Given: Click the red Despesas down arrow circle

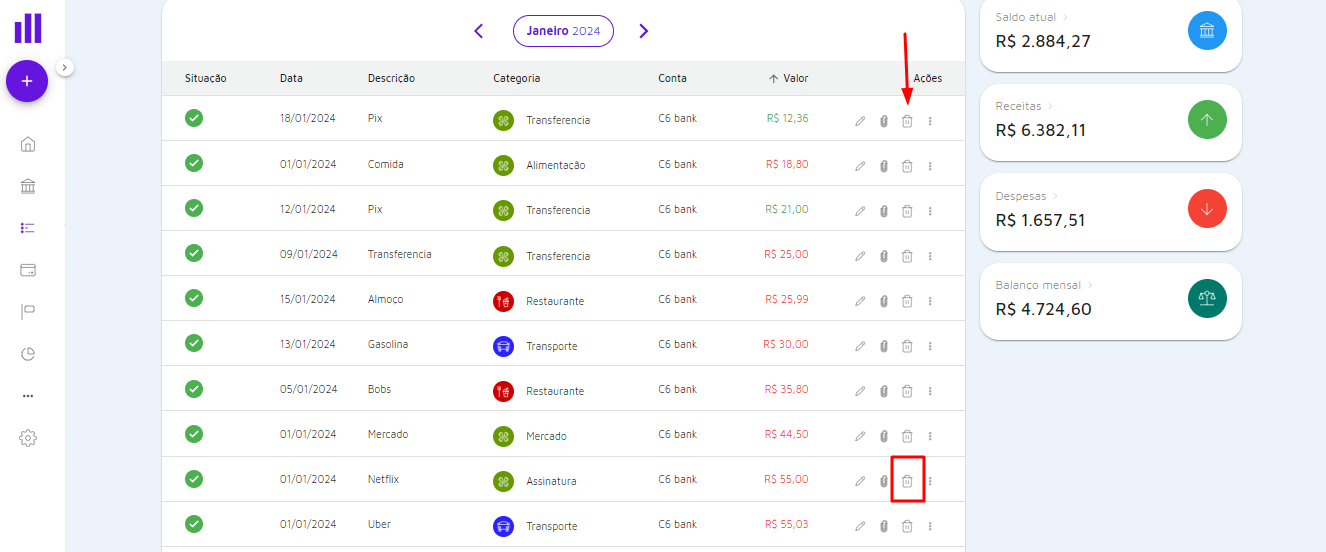Looking at the screenshot, I should (1206, 209).
